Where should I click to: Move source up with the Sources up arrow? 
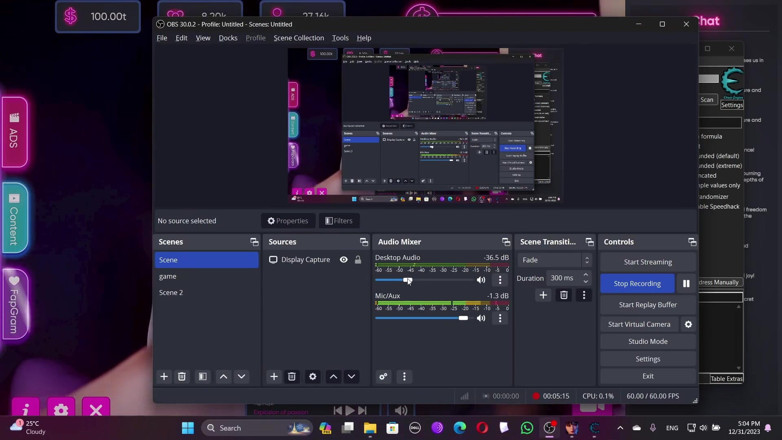(334, 377)
